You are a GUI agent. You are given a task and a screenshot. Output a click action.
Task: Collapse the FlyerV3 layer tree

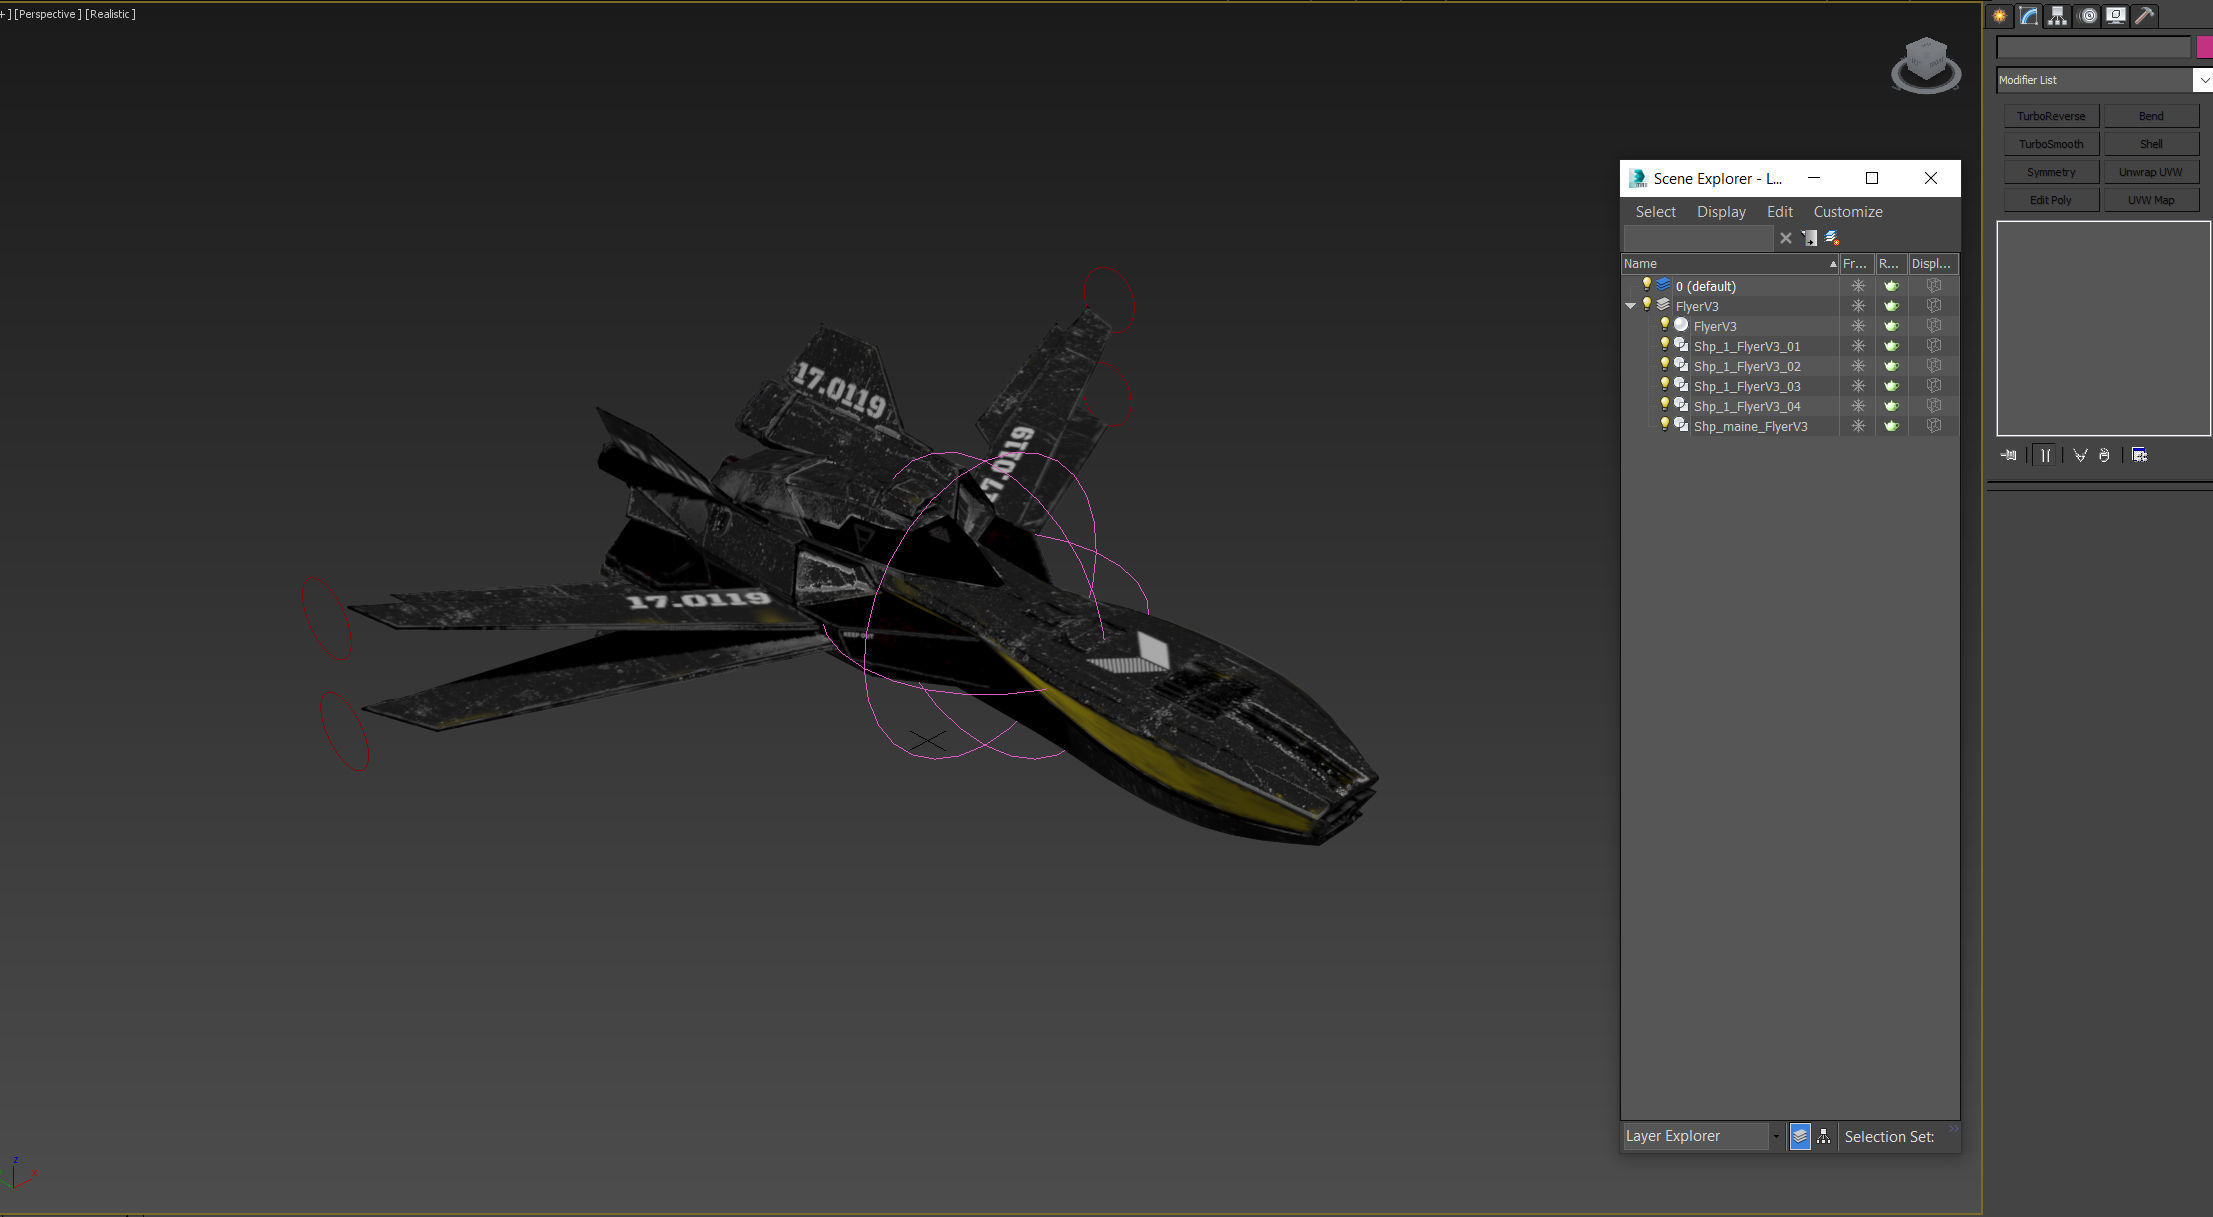(x=1630, y=305)
